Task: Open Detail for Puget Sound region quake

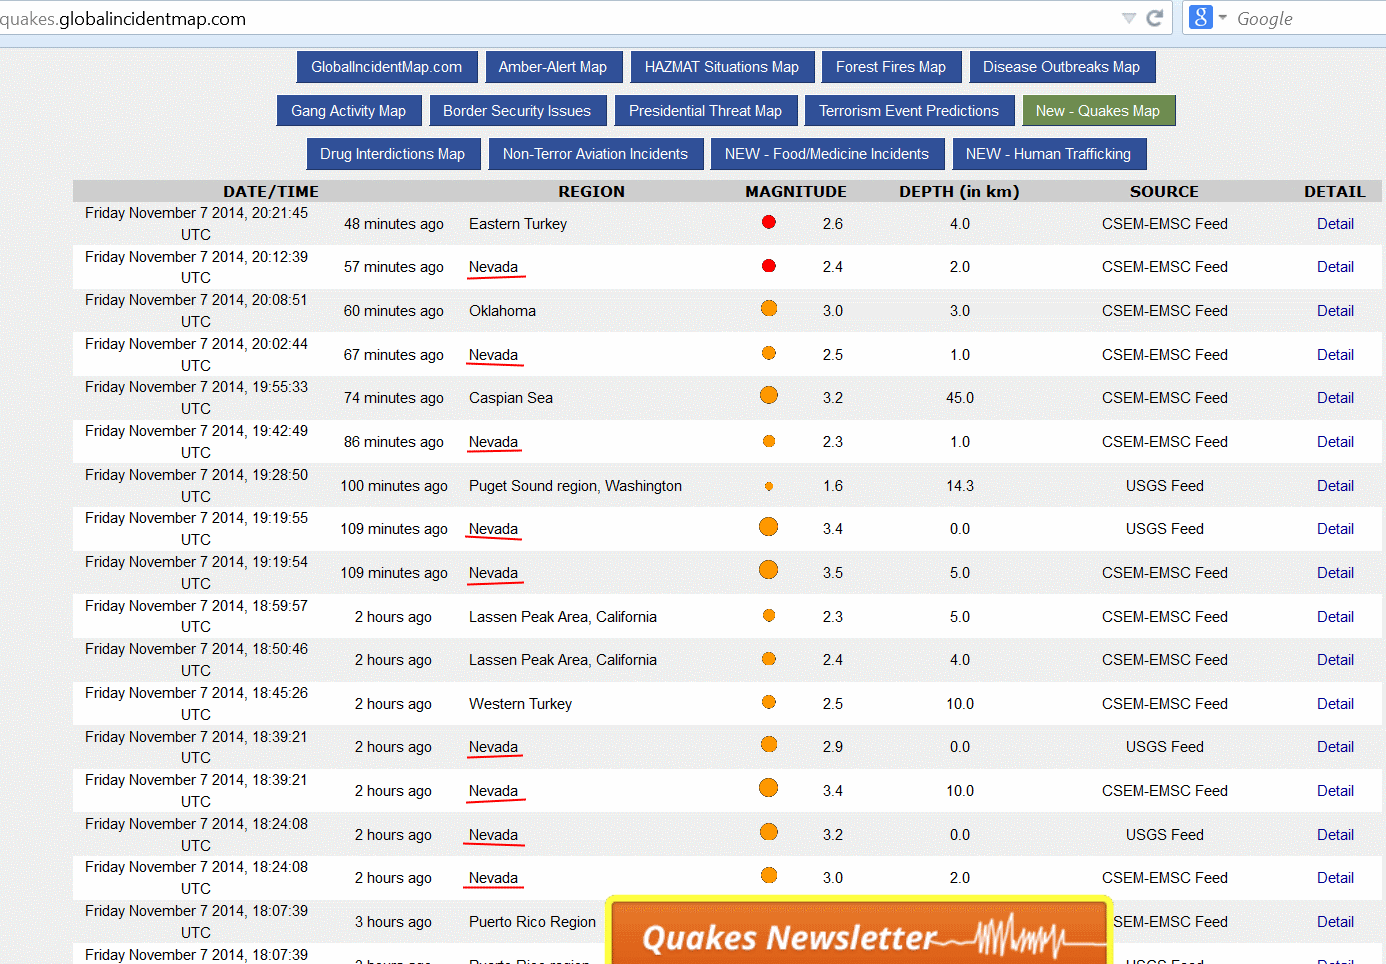Action: (1335, 486)
